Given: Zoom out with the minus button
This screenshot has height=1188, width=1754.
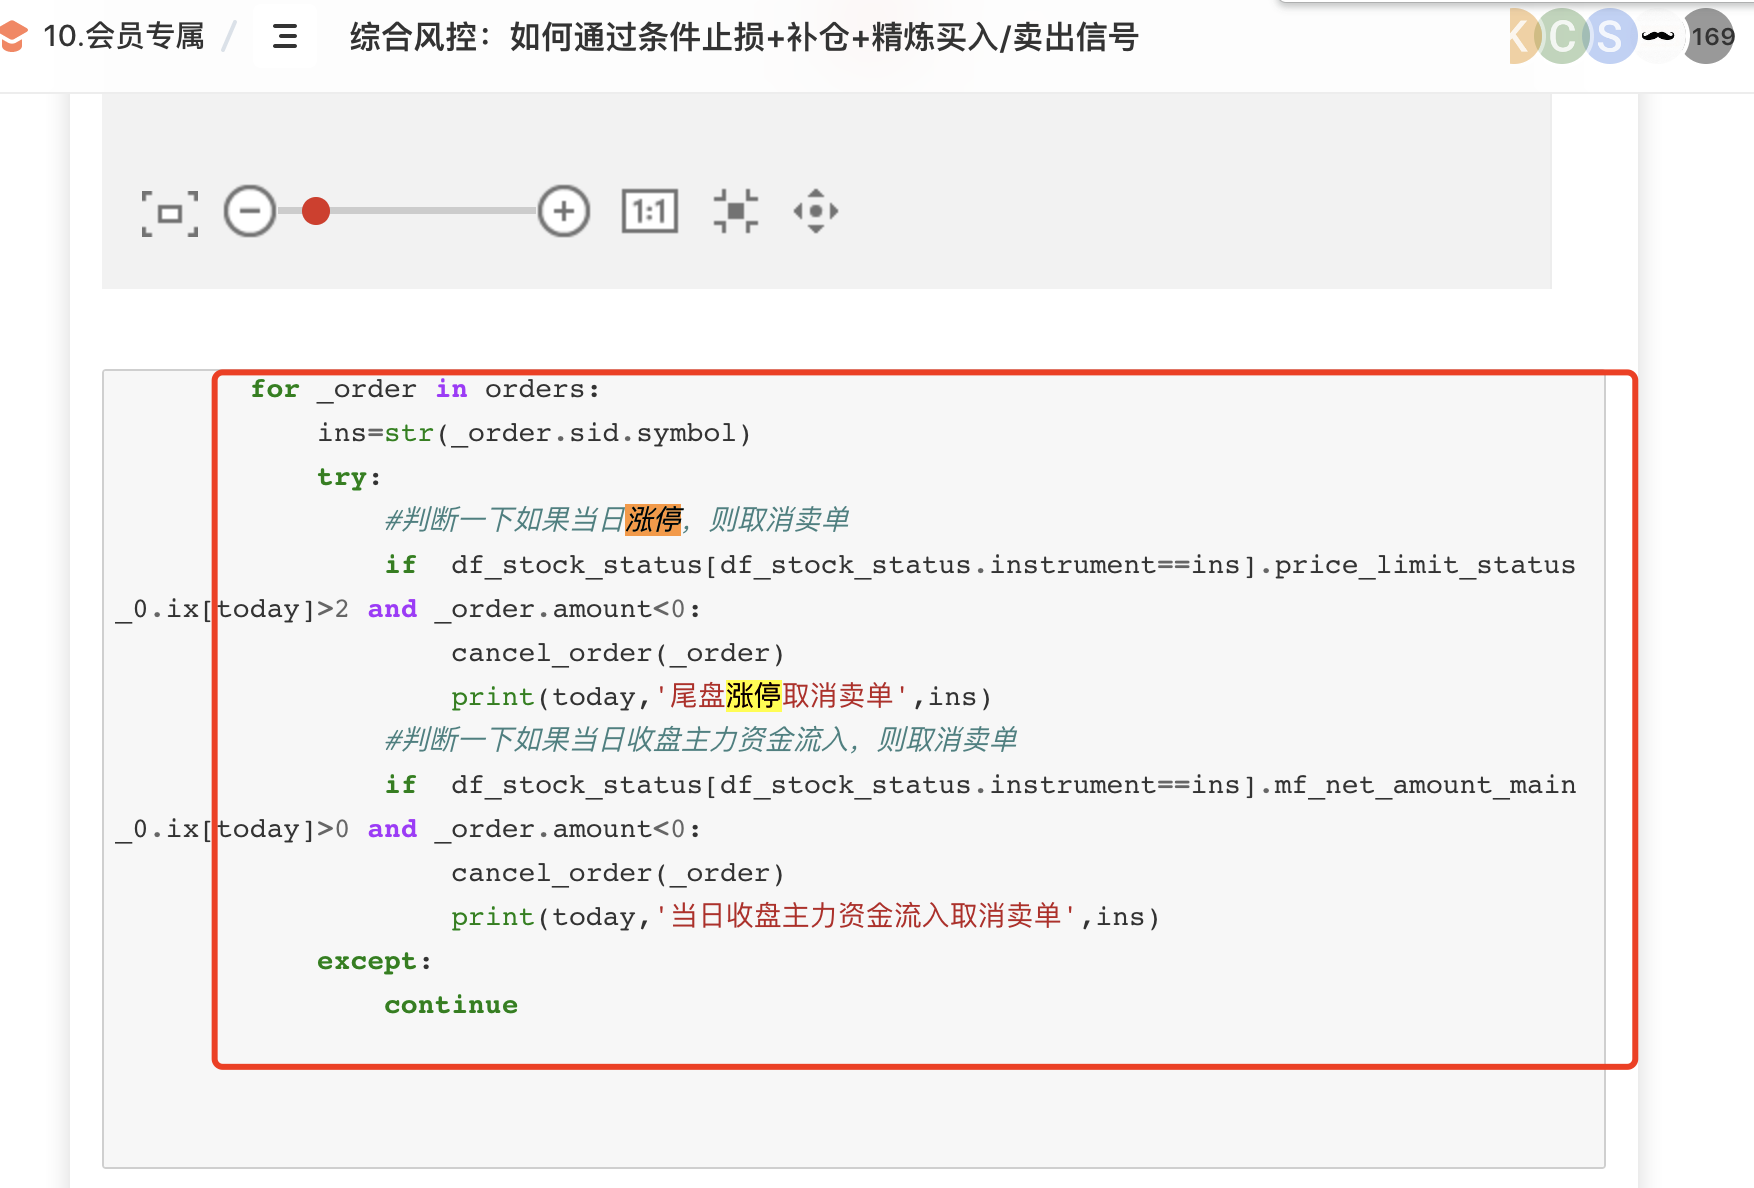Looking at the screenshot, I should point(249,212).
